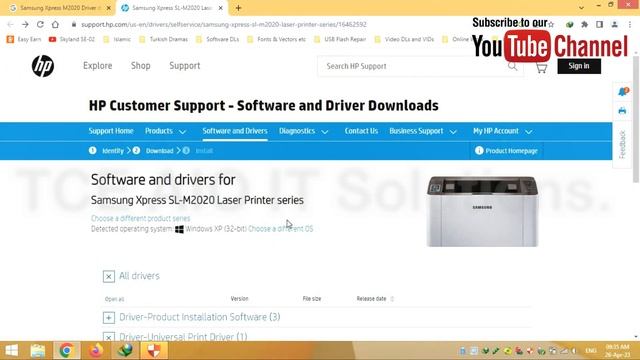Open Chrome extensions puzzle icon
Viewport: 640px width, 360px height.
tap(584, 24)
